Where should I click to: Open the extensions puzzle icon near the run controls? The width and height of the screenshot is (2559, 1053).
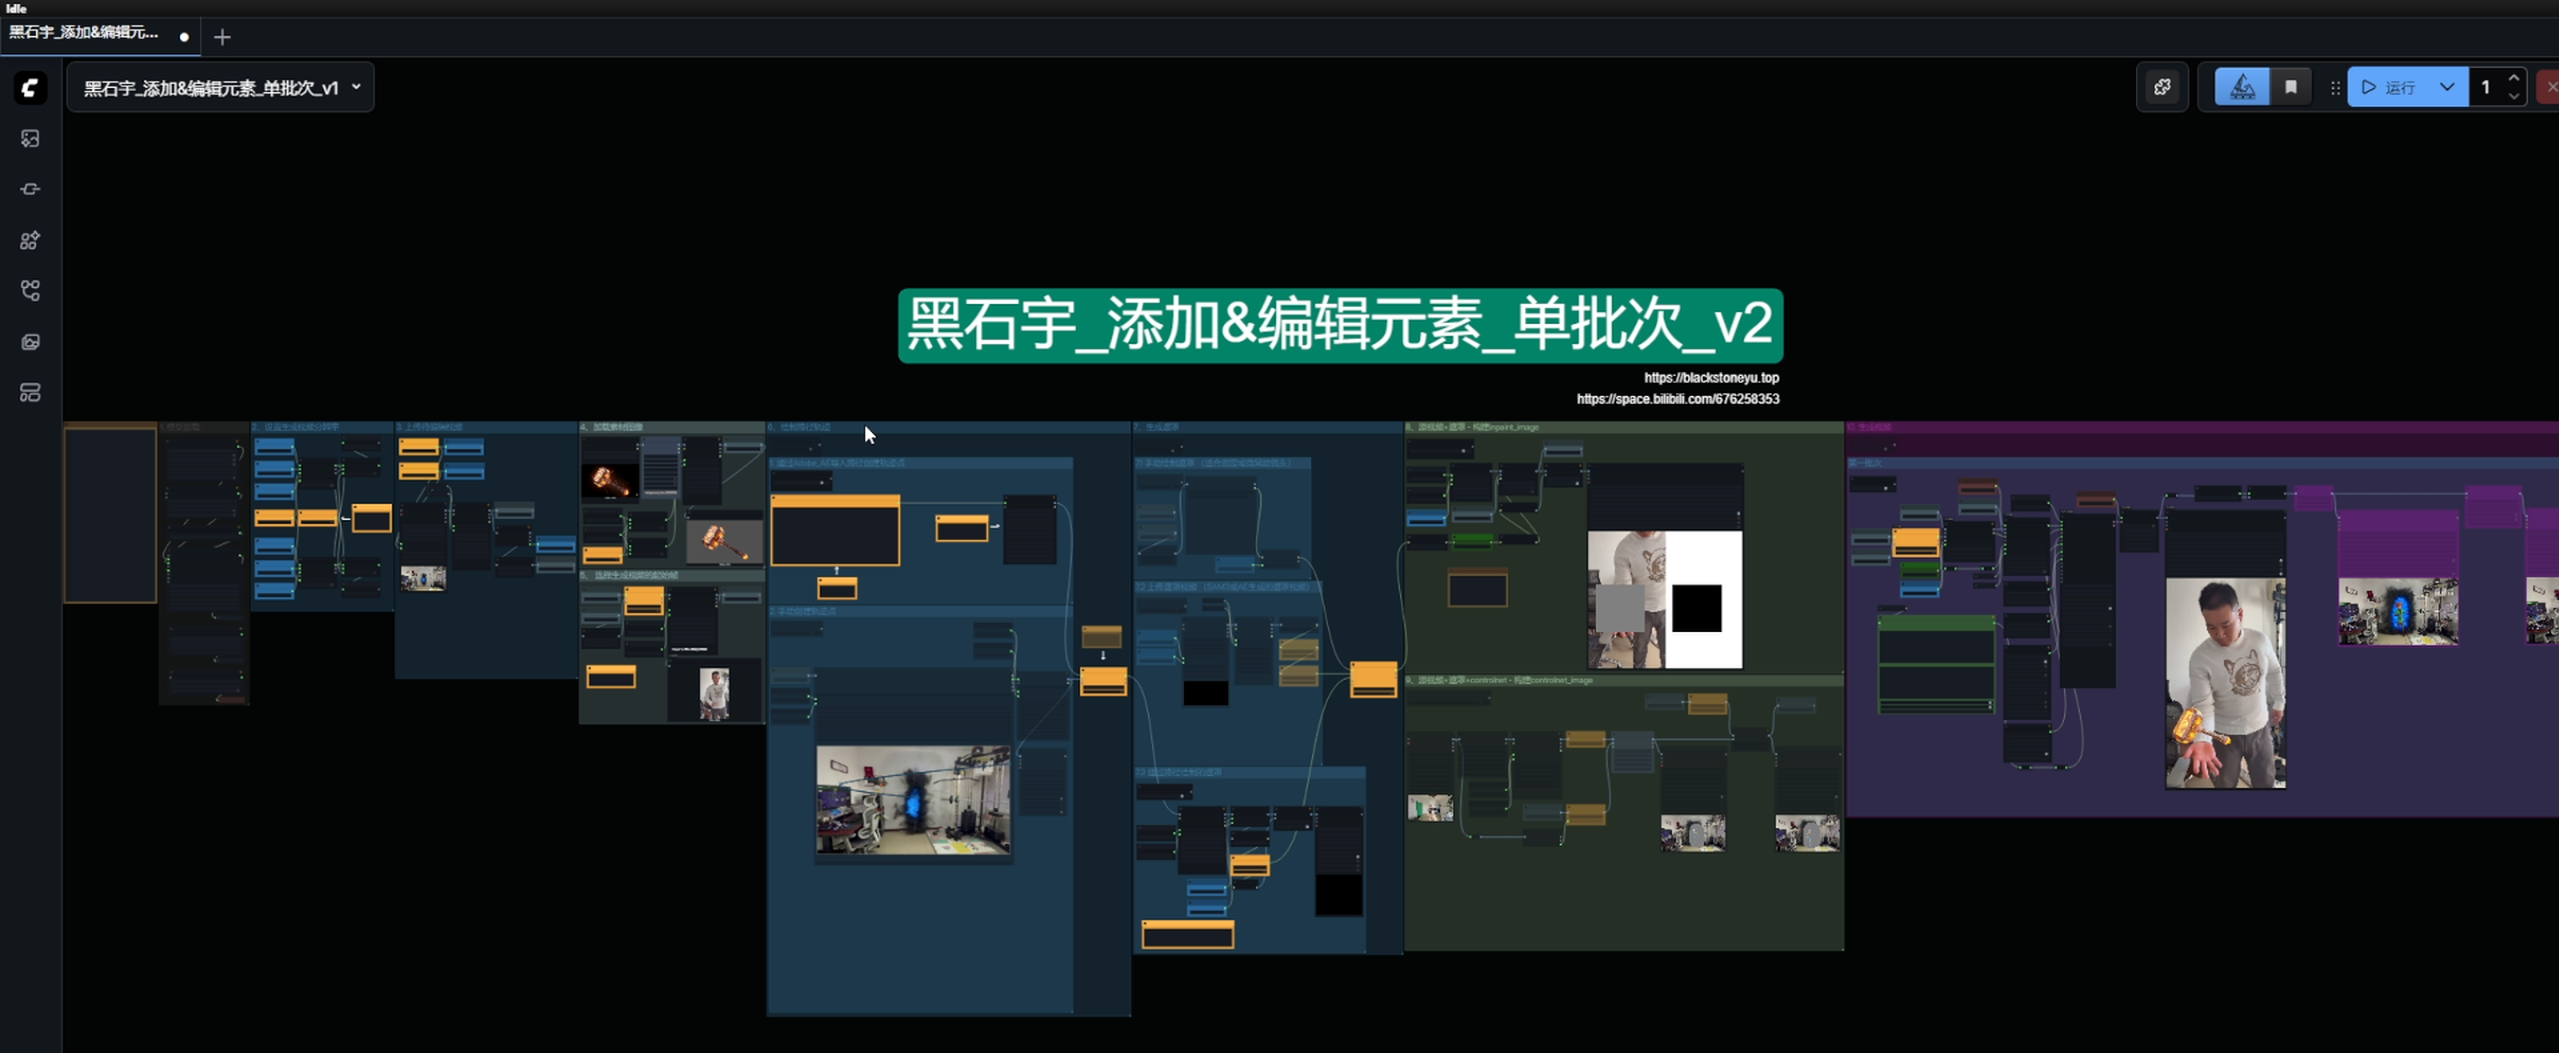pyautogui.click(x=2162, y=87)
